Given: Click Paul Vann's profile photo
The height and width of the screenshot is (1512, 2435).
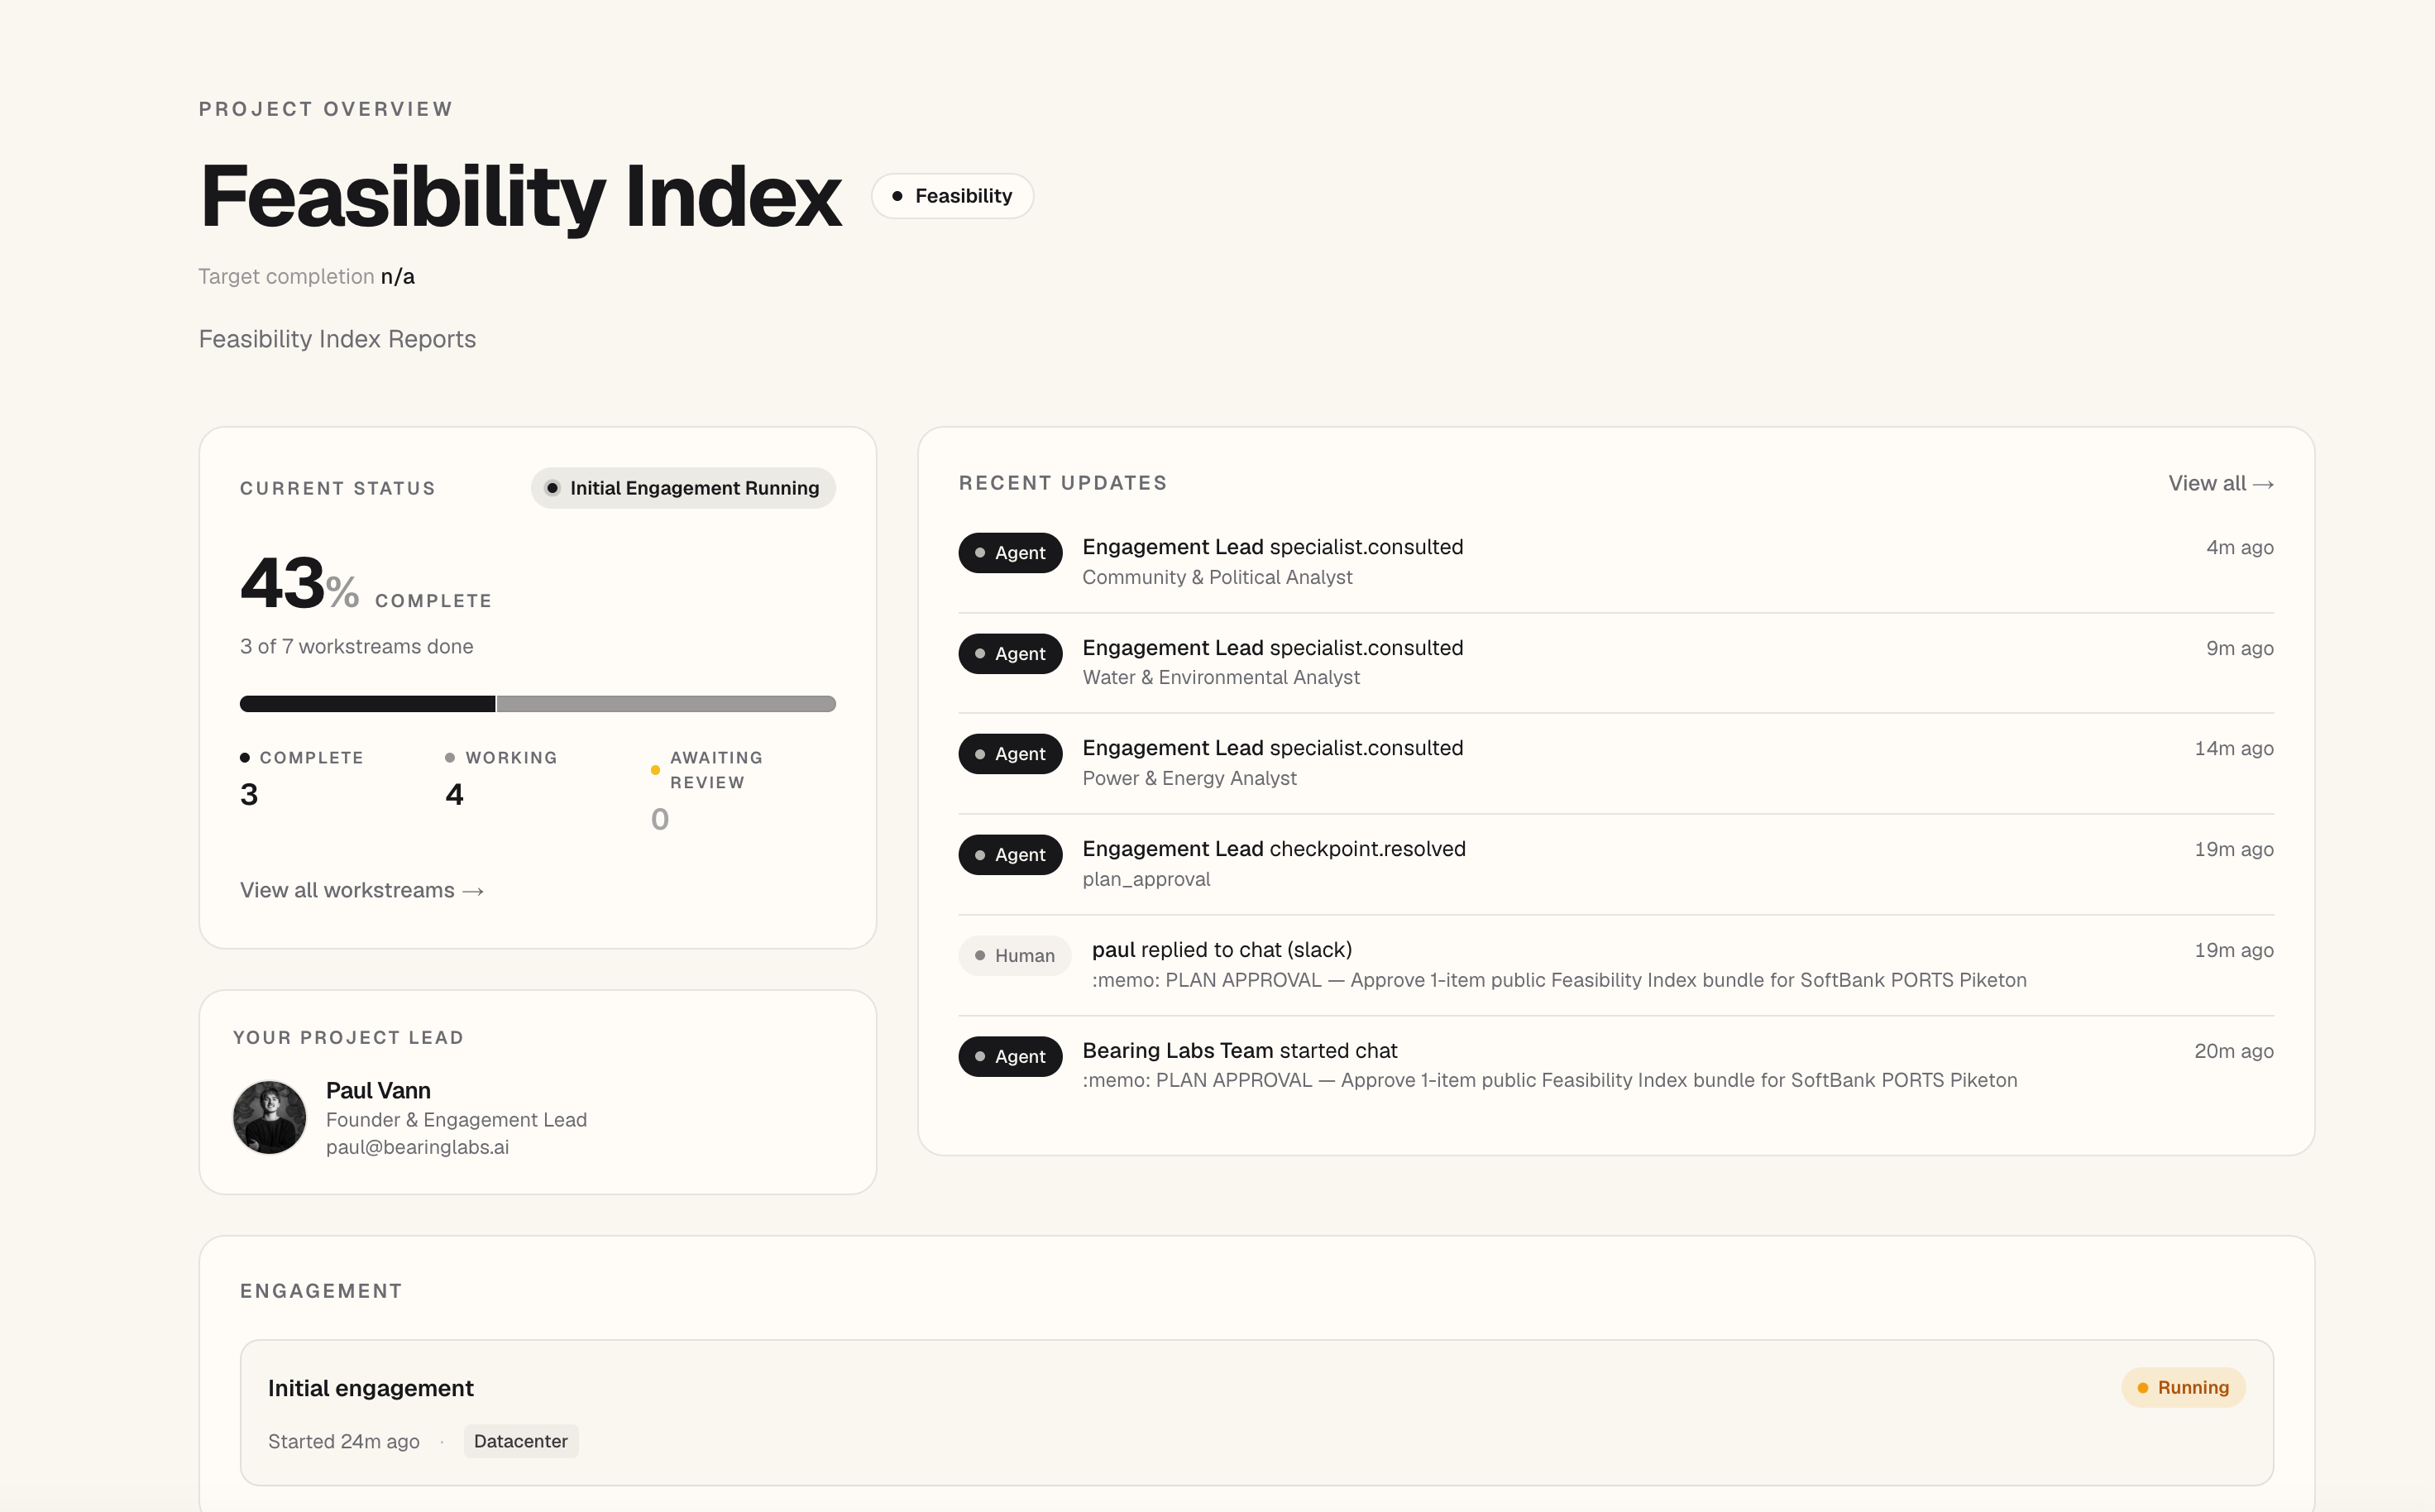Looking at the screenshot, I should (269, 1117).
